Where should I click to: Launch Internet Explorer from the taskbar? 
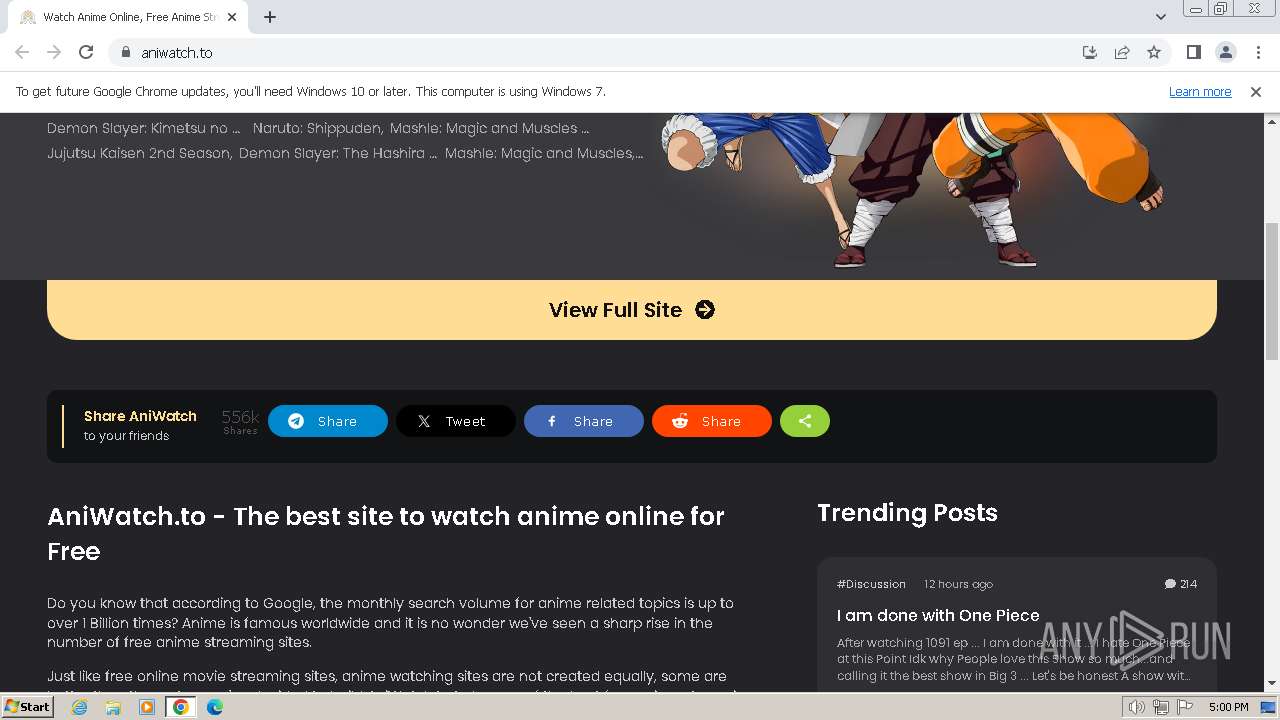[x=79, y=707]
